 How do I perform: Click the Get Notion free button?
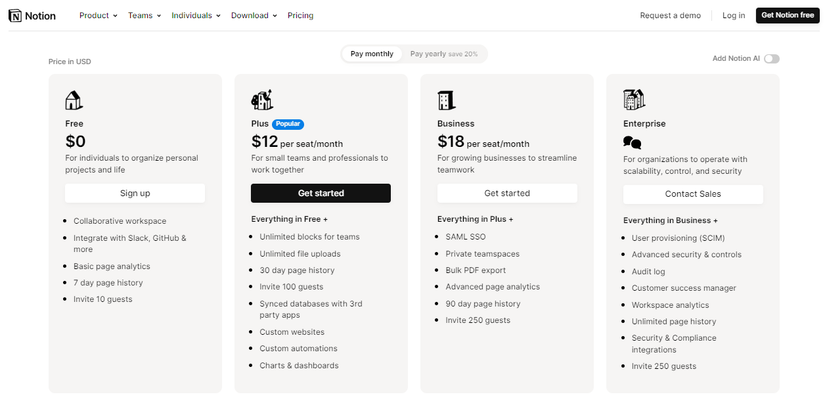click(x=788, y=15)
